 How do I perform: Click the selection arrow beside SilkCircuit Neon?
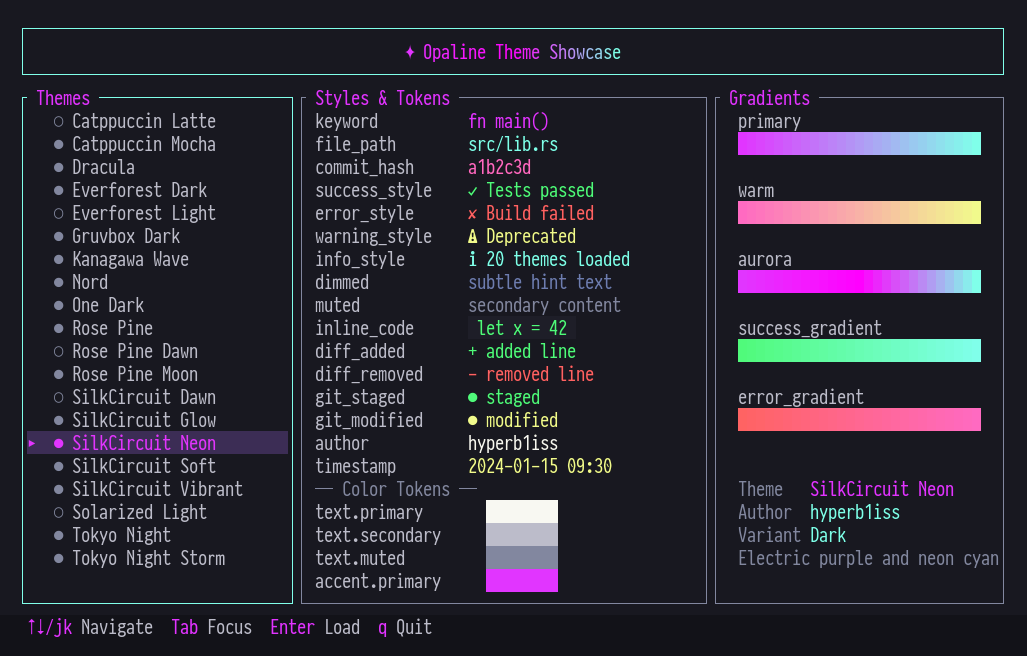coord(31,443)
